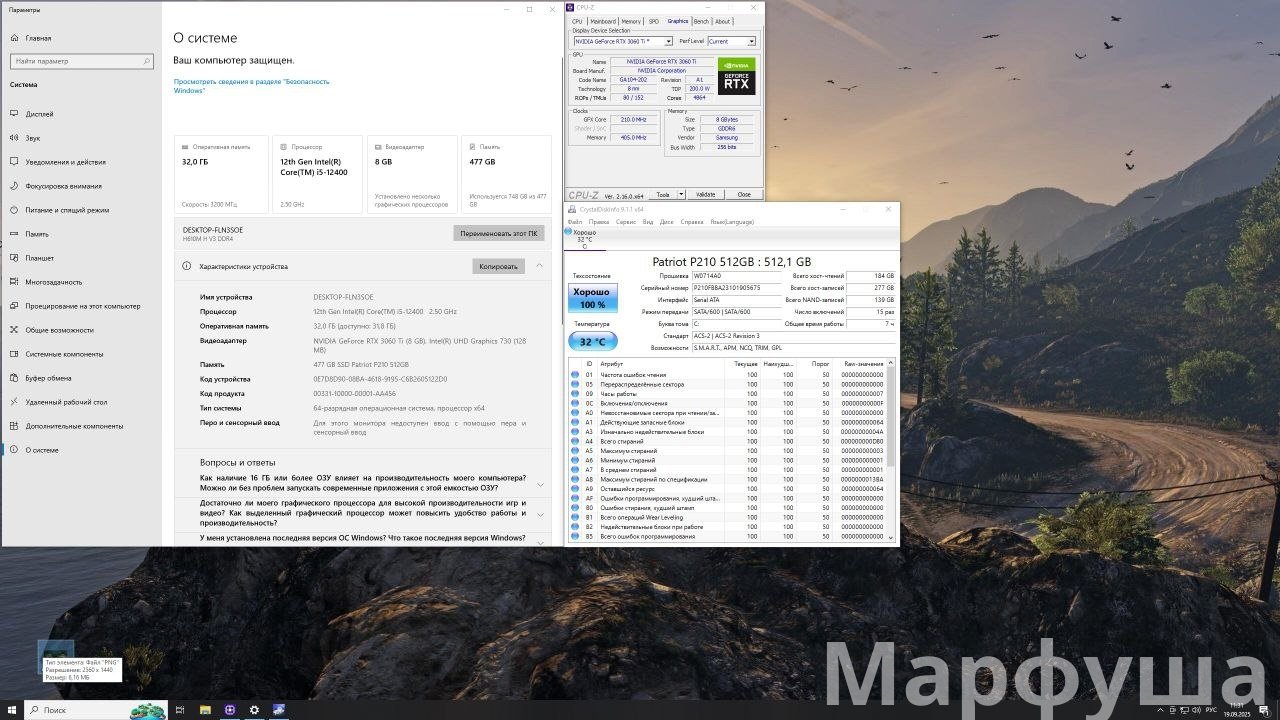Switch to the Memory tab in CPU-Z
Viewport: 1280px width, 720px height.
tap(631, 21)
